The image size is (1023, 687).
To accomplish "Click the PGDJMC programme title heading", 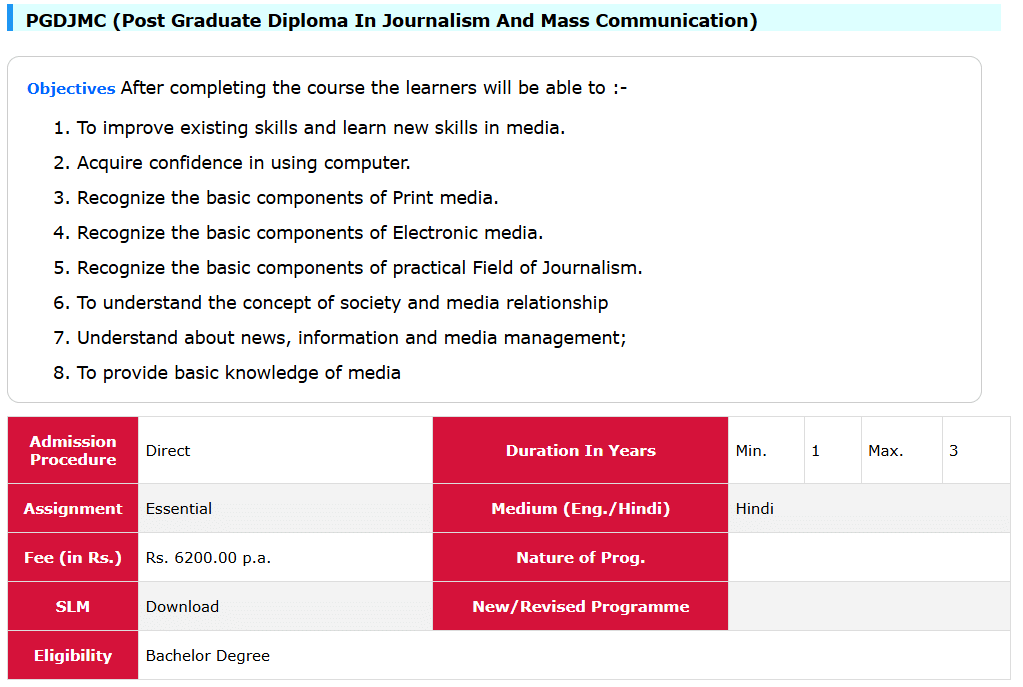I will [x=391, y=20].
